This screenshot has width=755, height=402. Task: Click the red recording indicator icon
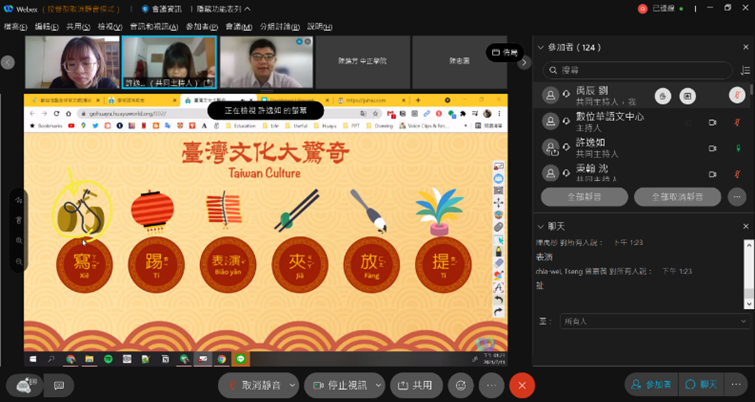pos(642,9)
